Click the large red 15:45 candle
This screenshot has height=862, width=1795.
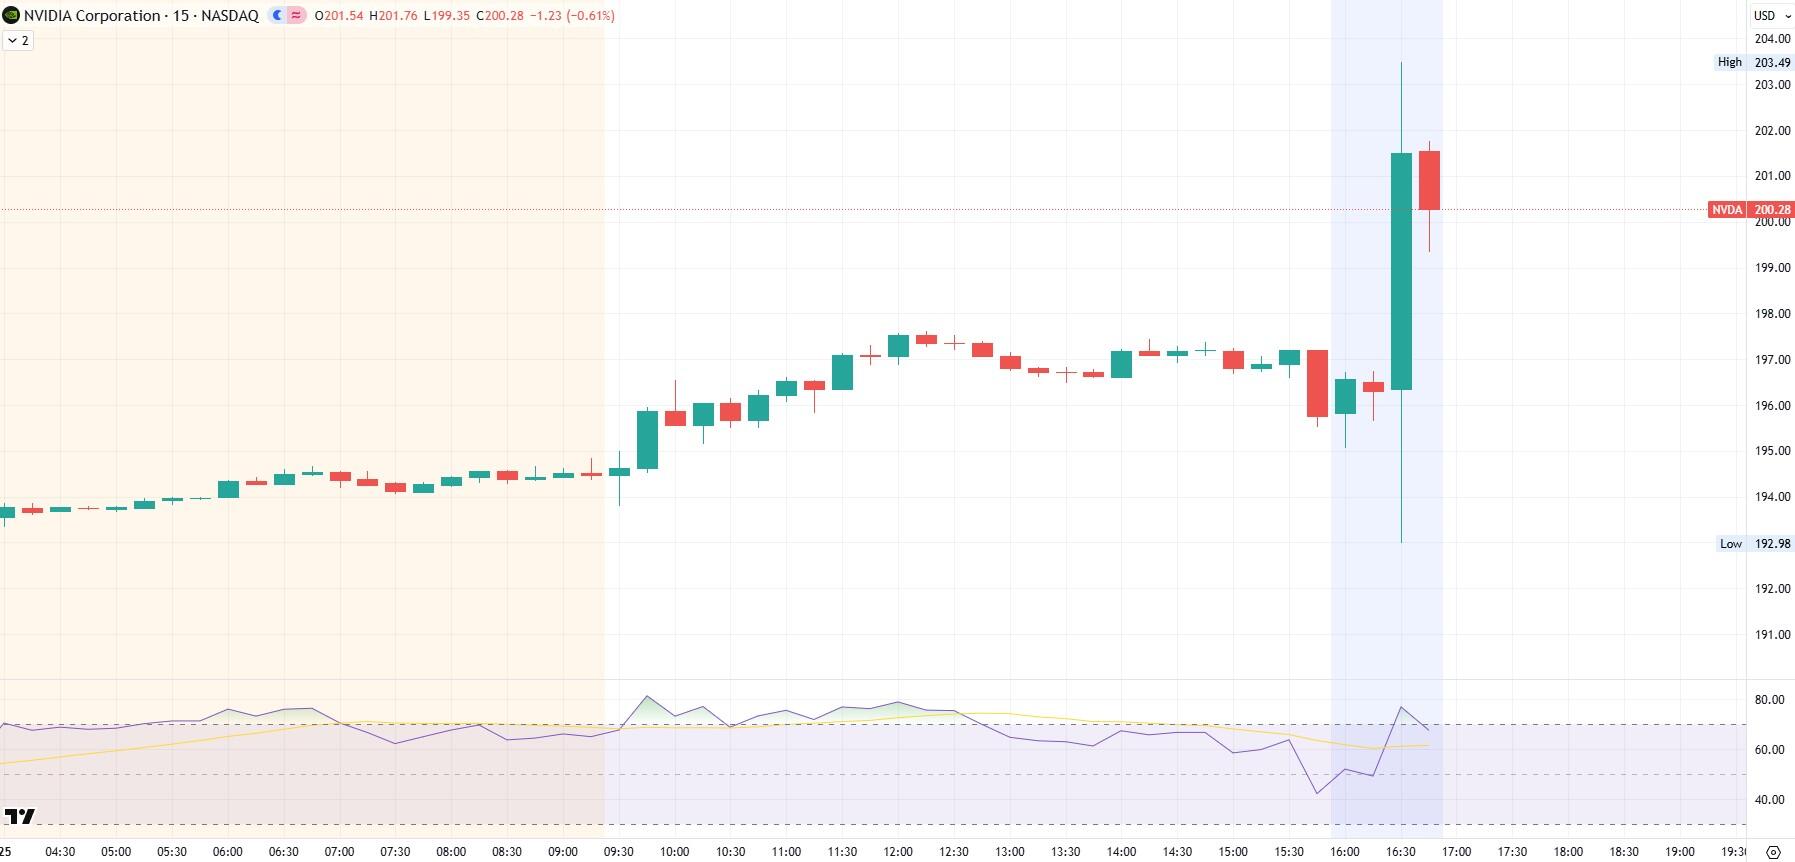[x=1317, y=383]
